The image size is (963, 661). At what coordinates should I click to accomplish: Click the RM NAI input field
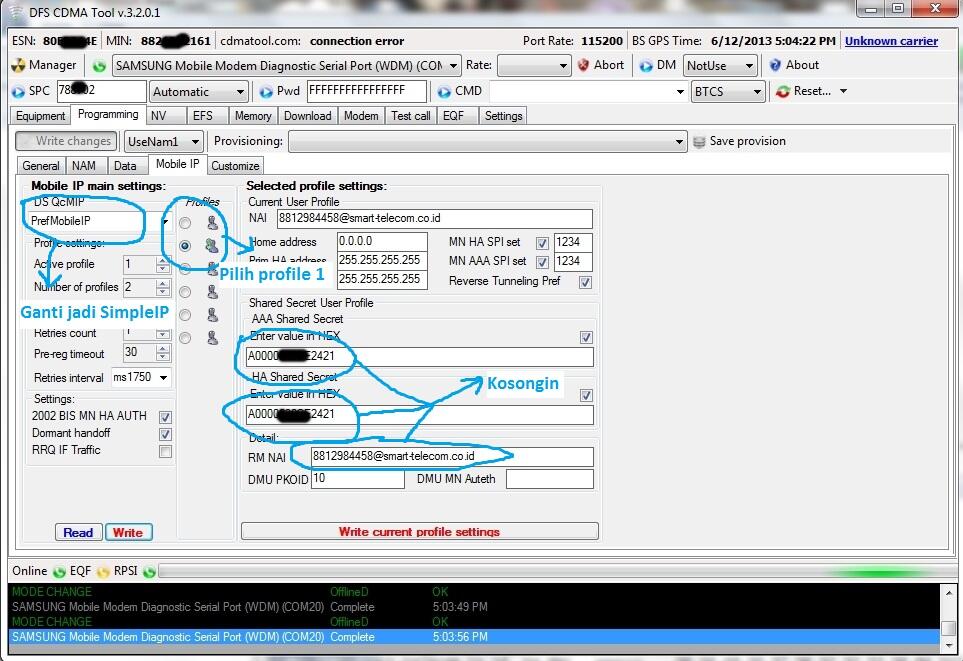[453, 456]
